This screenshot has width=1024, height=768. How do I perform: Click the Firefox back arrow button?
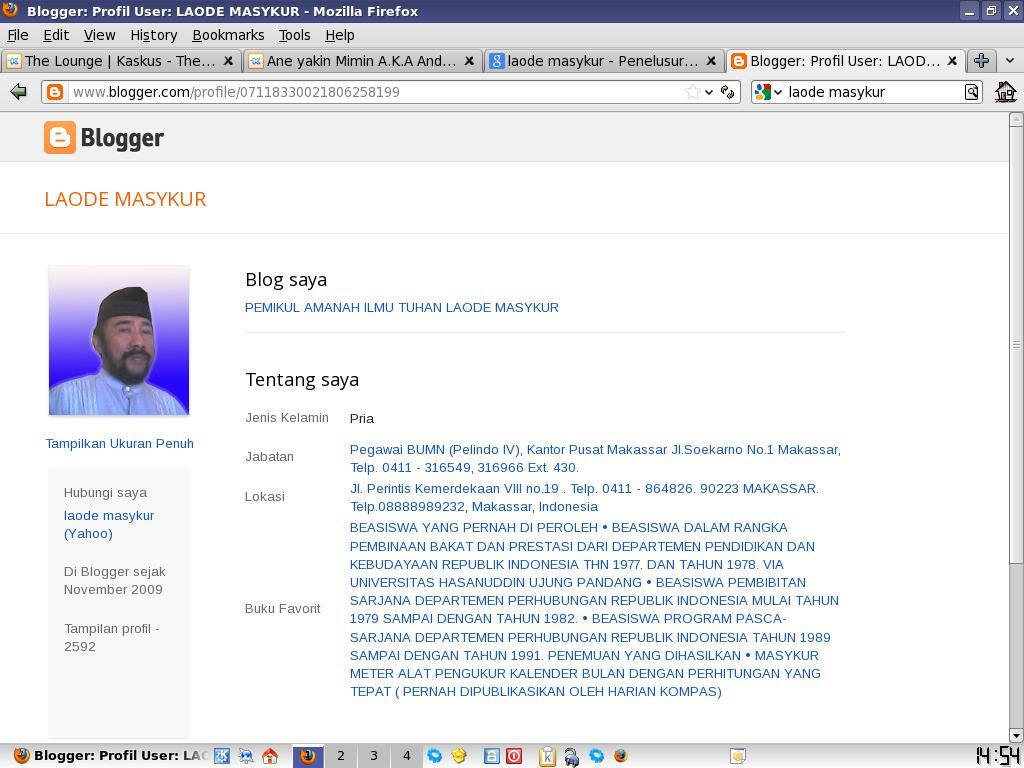point(18,92)
